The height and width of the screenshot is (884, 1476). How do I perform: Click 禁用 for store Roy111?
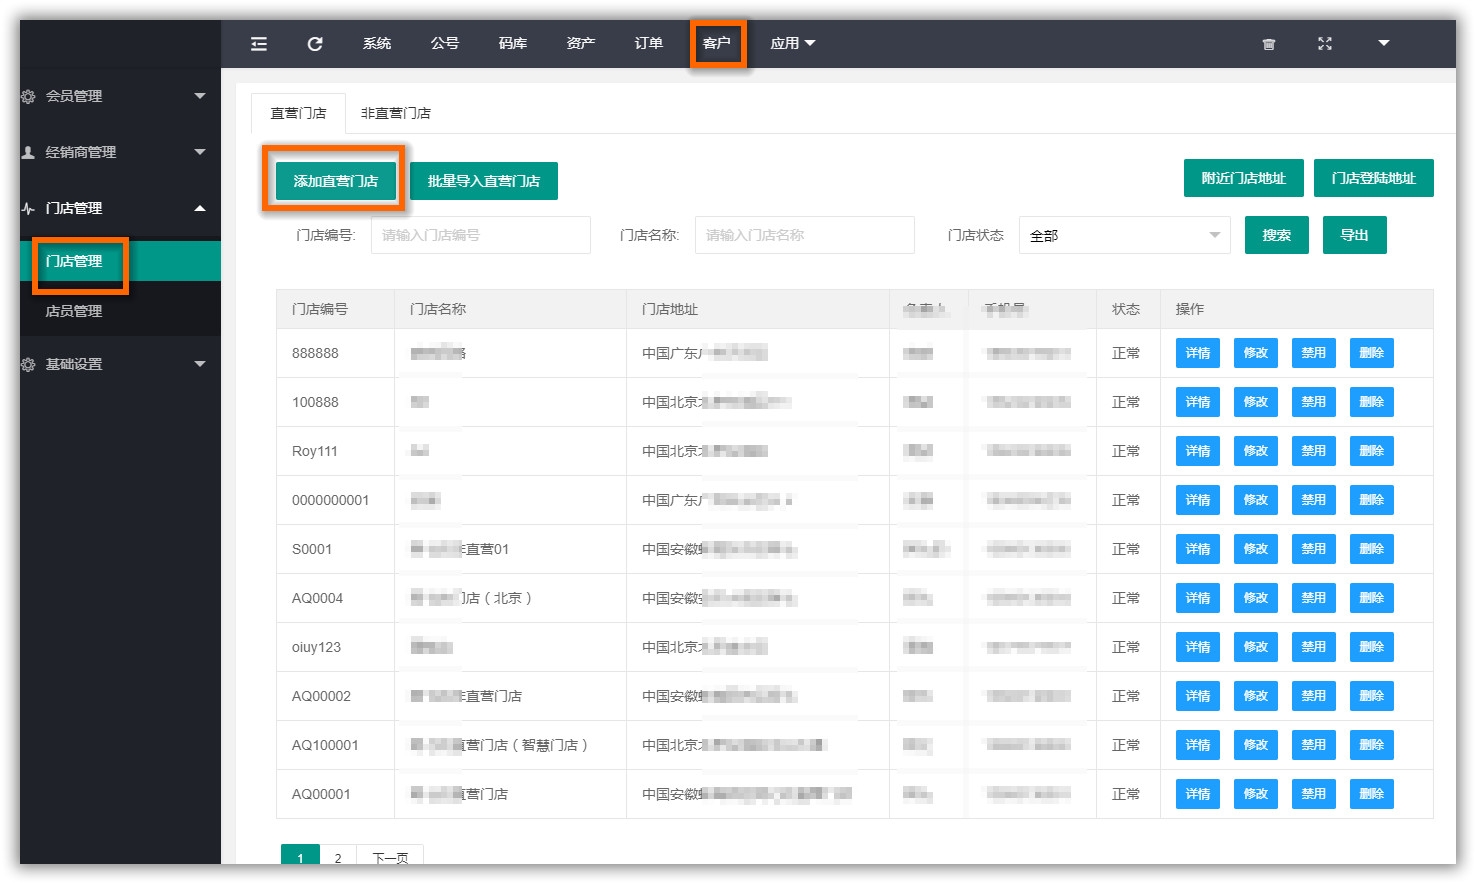(1314, 451)
